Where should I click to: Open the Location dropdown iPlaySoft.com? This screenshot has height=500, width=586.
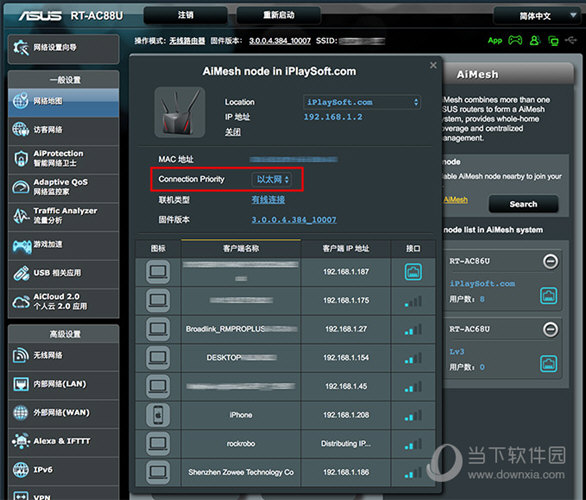tap(362, 102)
